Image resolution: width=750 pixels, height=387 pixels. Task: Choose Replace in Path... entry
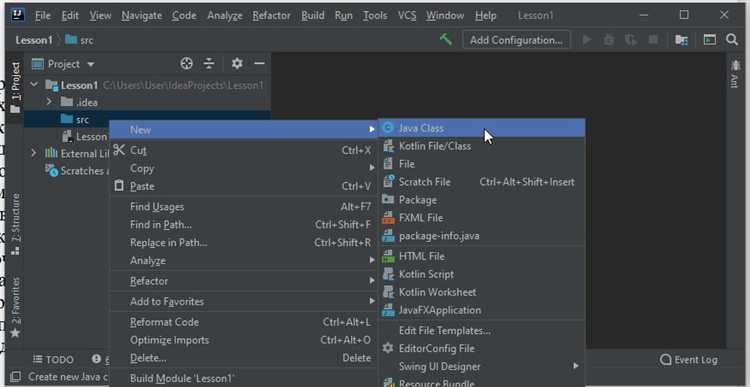(x=243, y=243)
